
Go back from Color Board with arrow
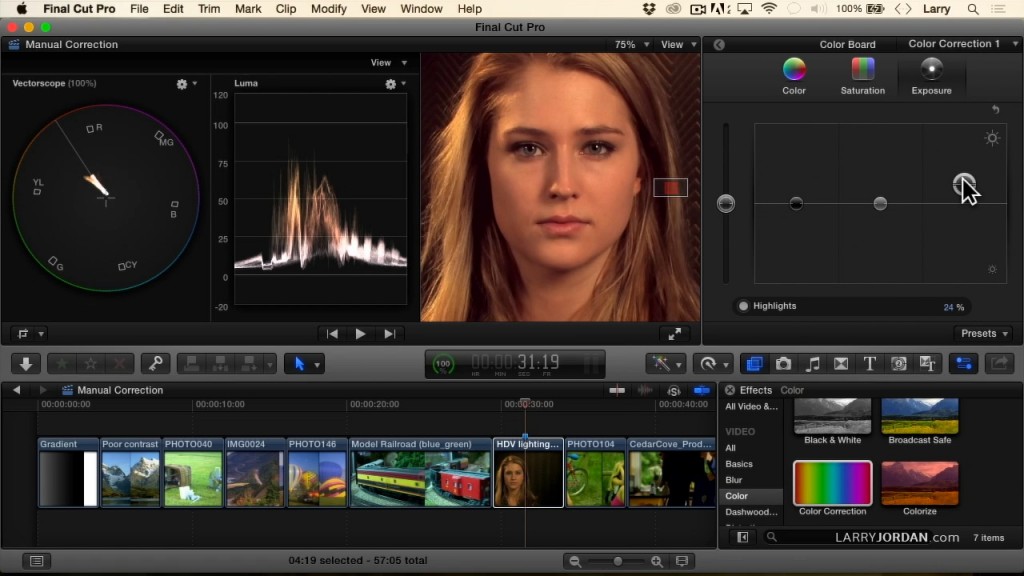[x=719, y=44]
